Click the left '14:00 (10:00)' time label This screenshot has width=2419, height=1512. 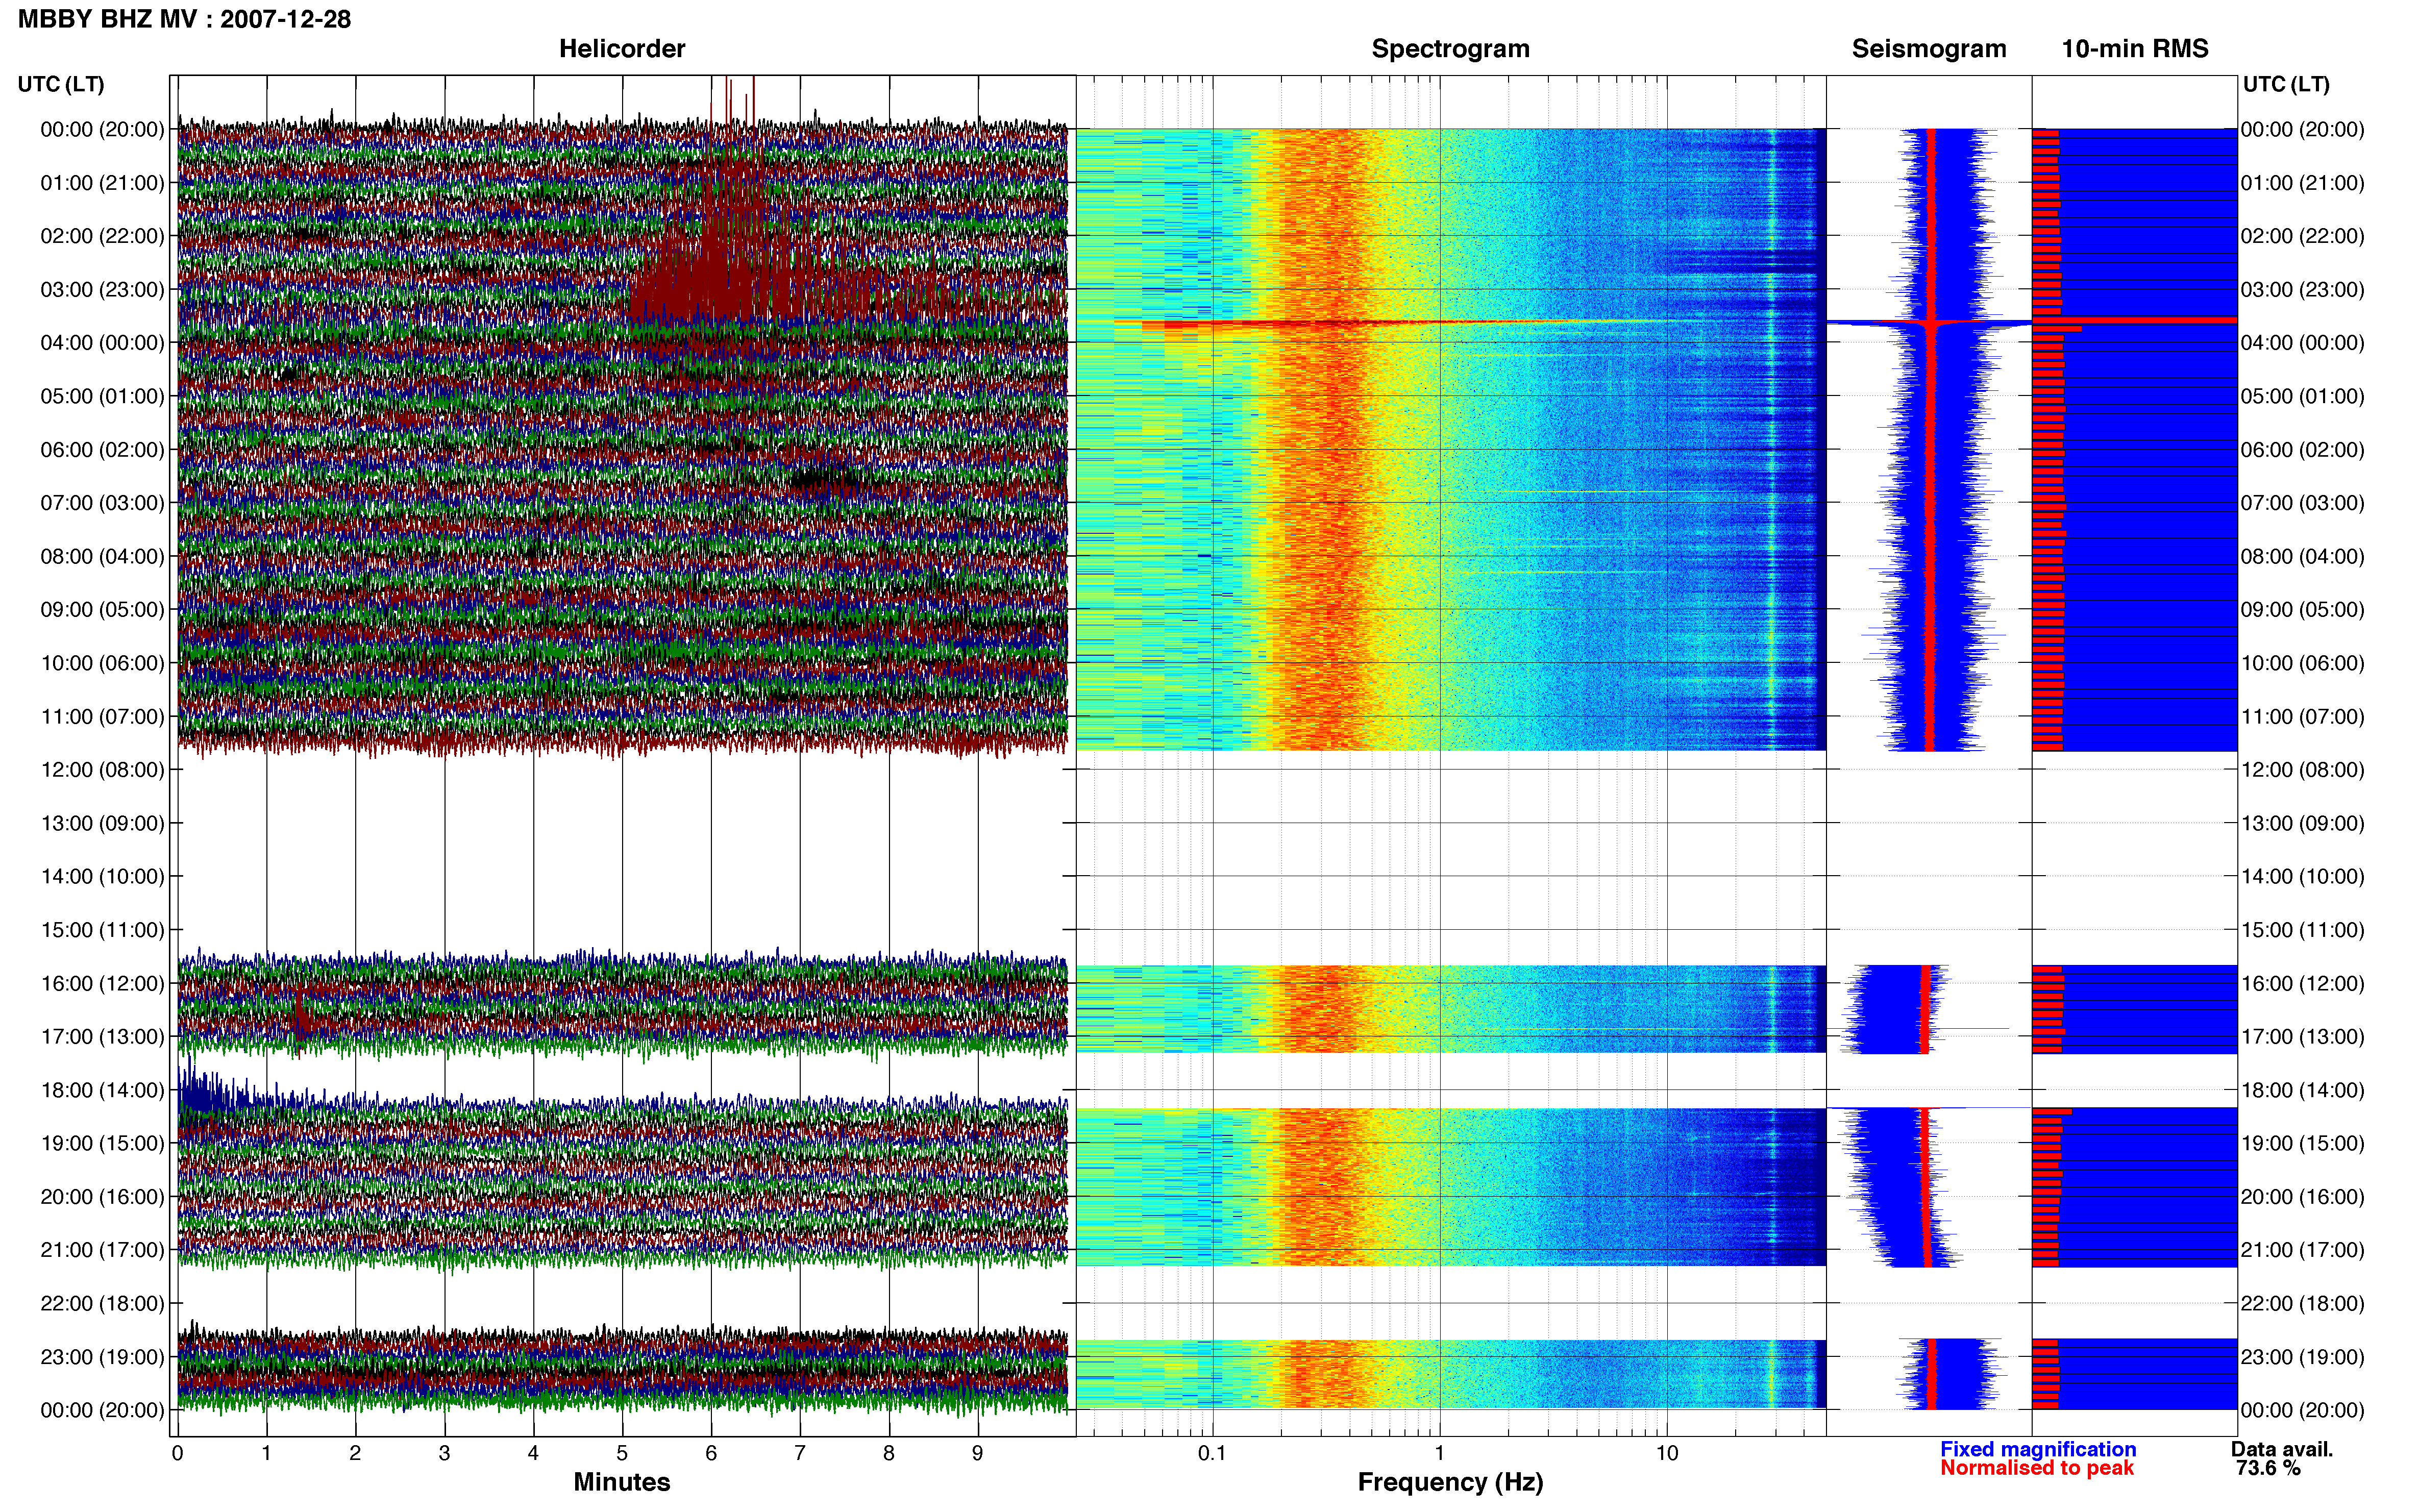[102, 876]
